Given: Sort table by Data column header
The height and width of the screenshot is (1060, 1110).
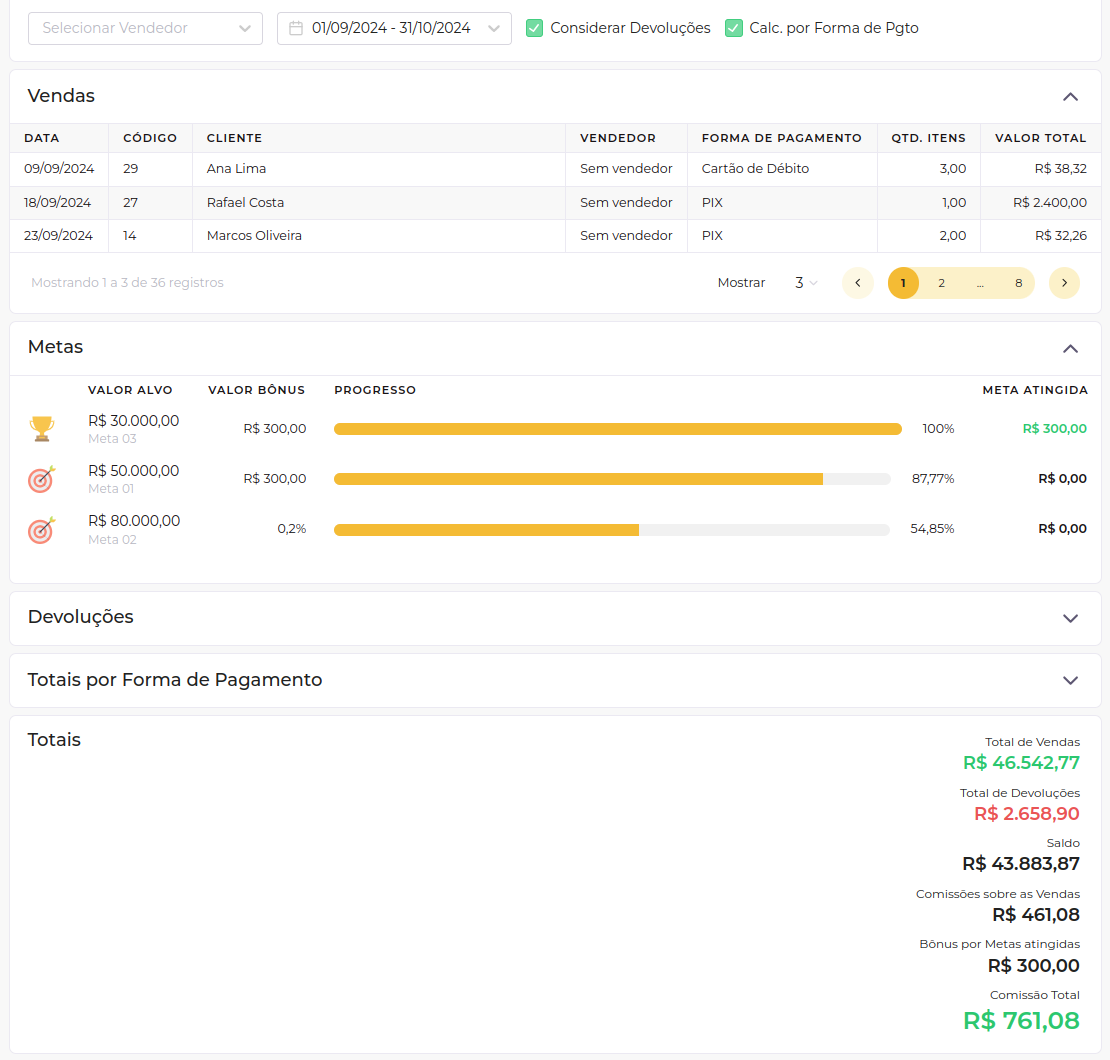Looking at the screenshot, I should point(42,138).
